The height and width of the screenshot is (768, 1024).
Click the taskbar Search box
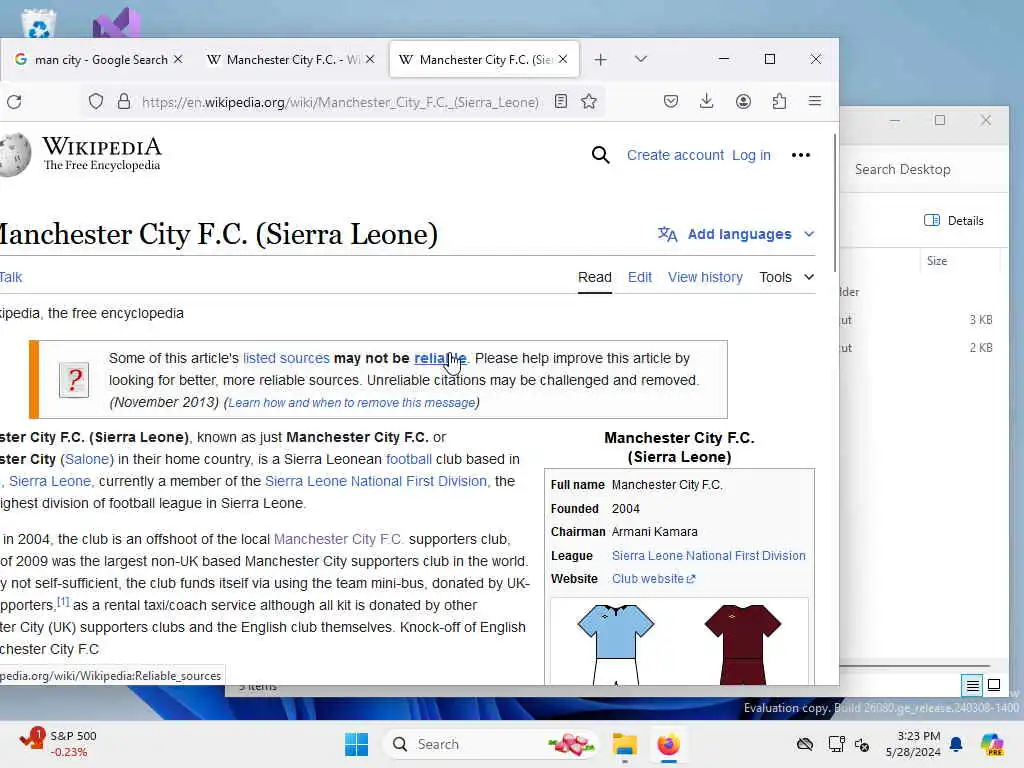(x=491, y=744)
